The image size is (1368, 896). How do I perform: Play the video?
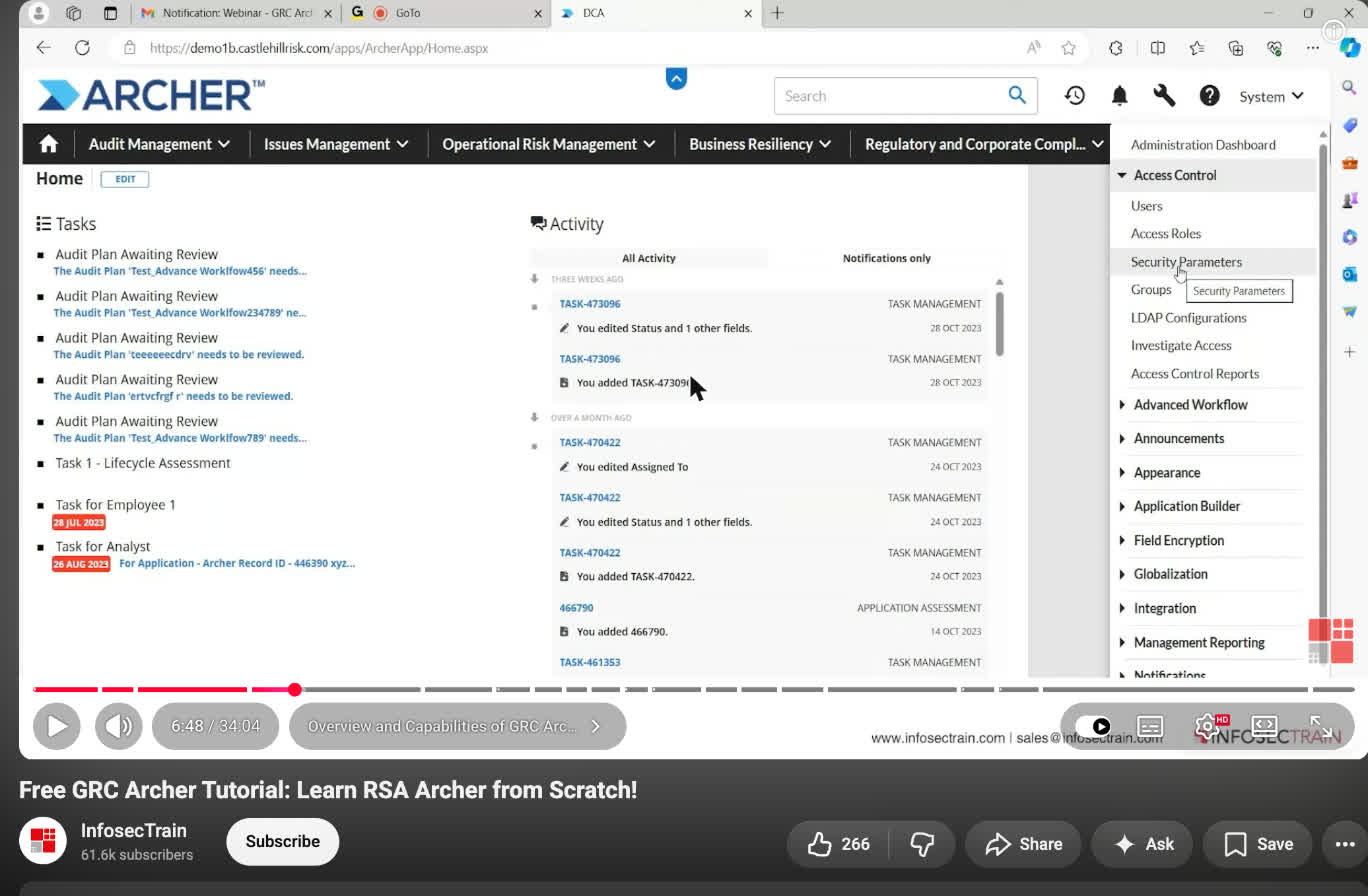click(x=57, y=726)
